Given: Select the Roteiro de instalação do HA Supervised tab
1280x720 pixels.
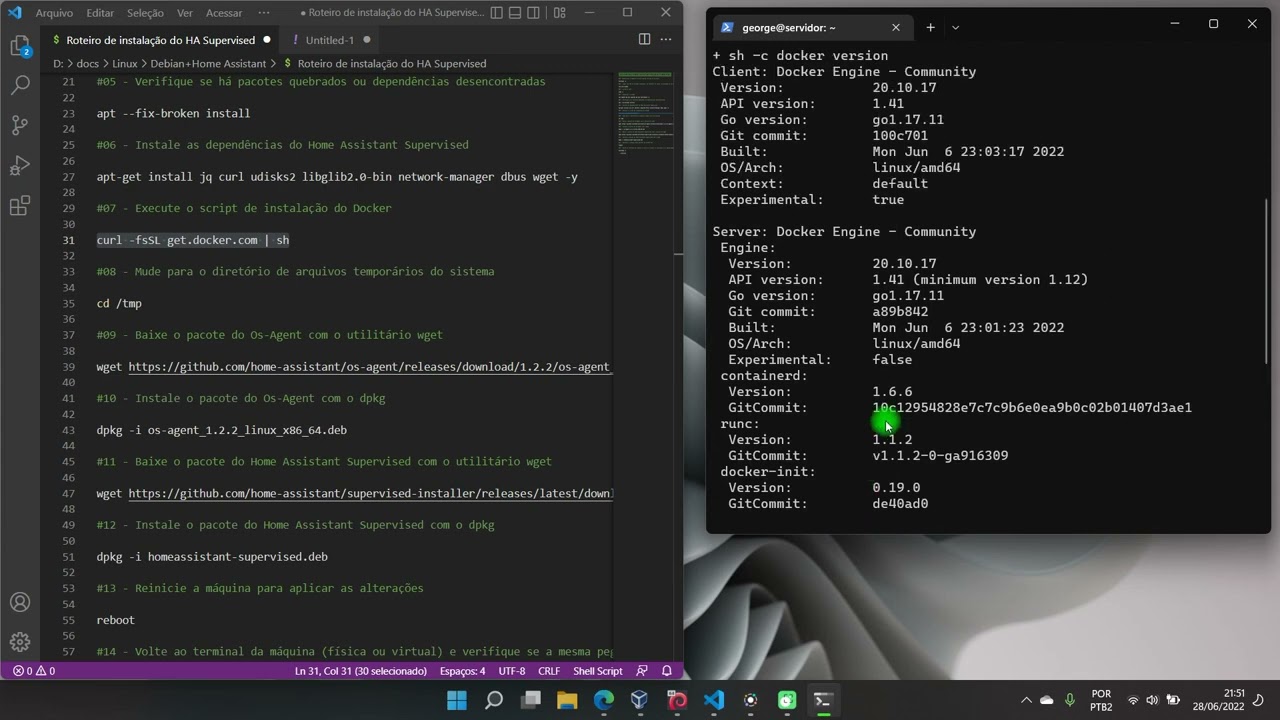Looking at the screenshot, I should click(x=160, y=40).
